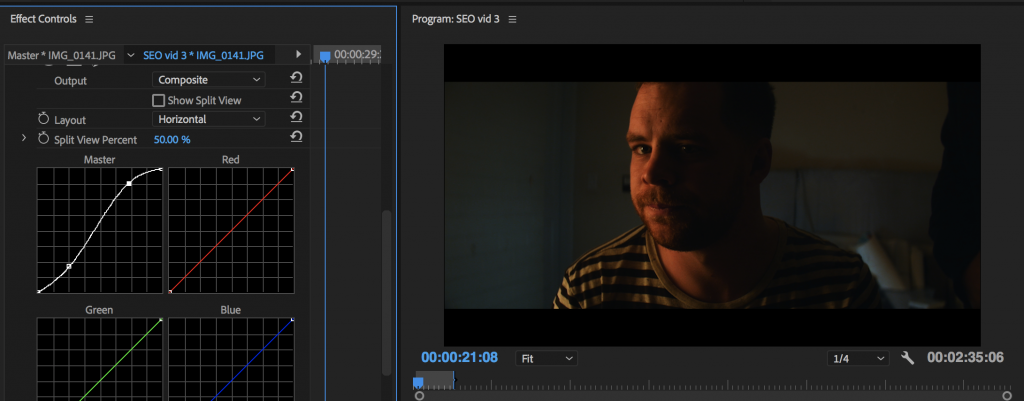Open the Program monitor panel menu
Image resolution: width=1024 pixels, height=401 pixels.
click(513, 20)
